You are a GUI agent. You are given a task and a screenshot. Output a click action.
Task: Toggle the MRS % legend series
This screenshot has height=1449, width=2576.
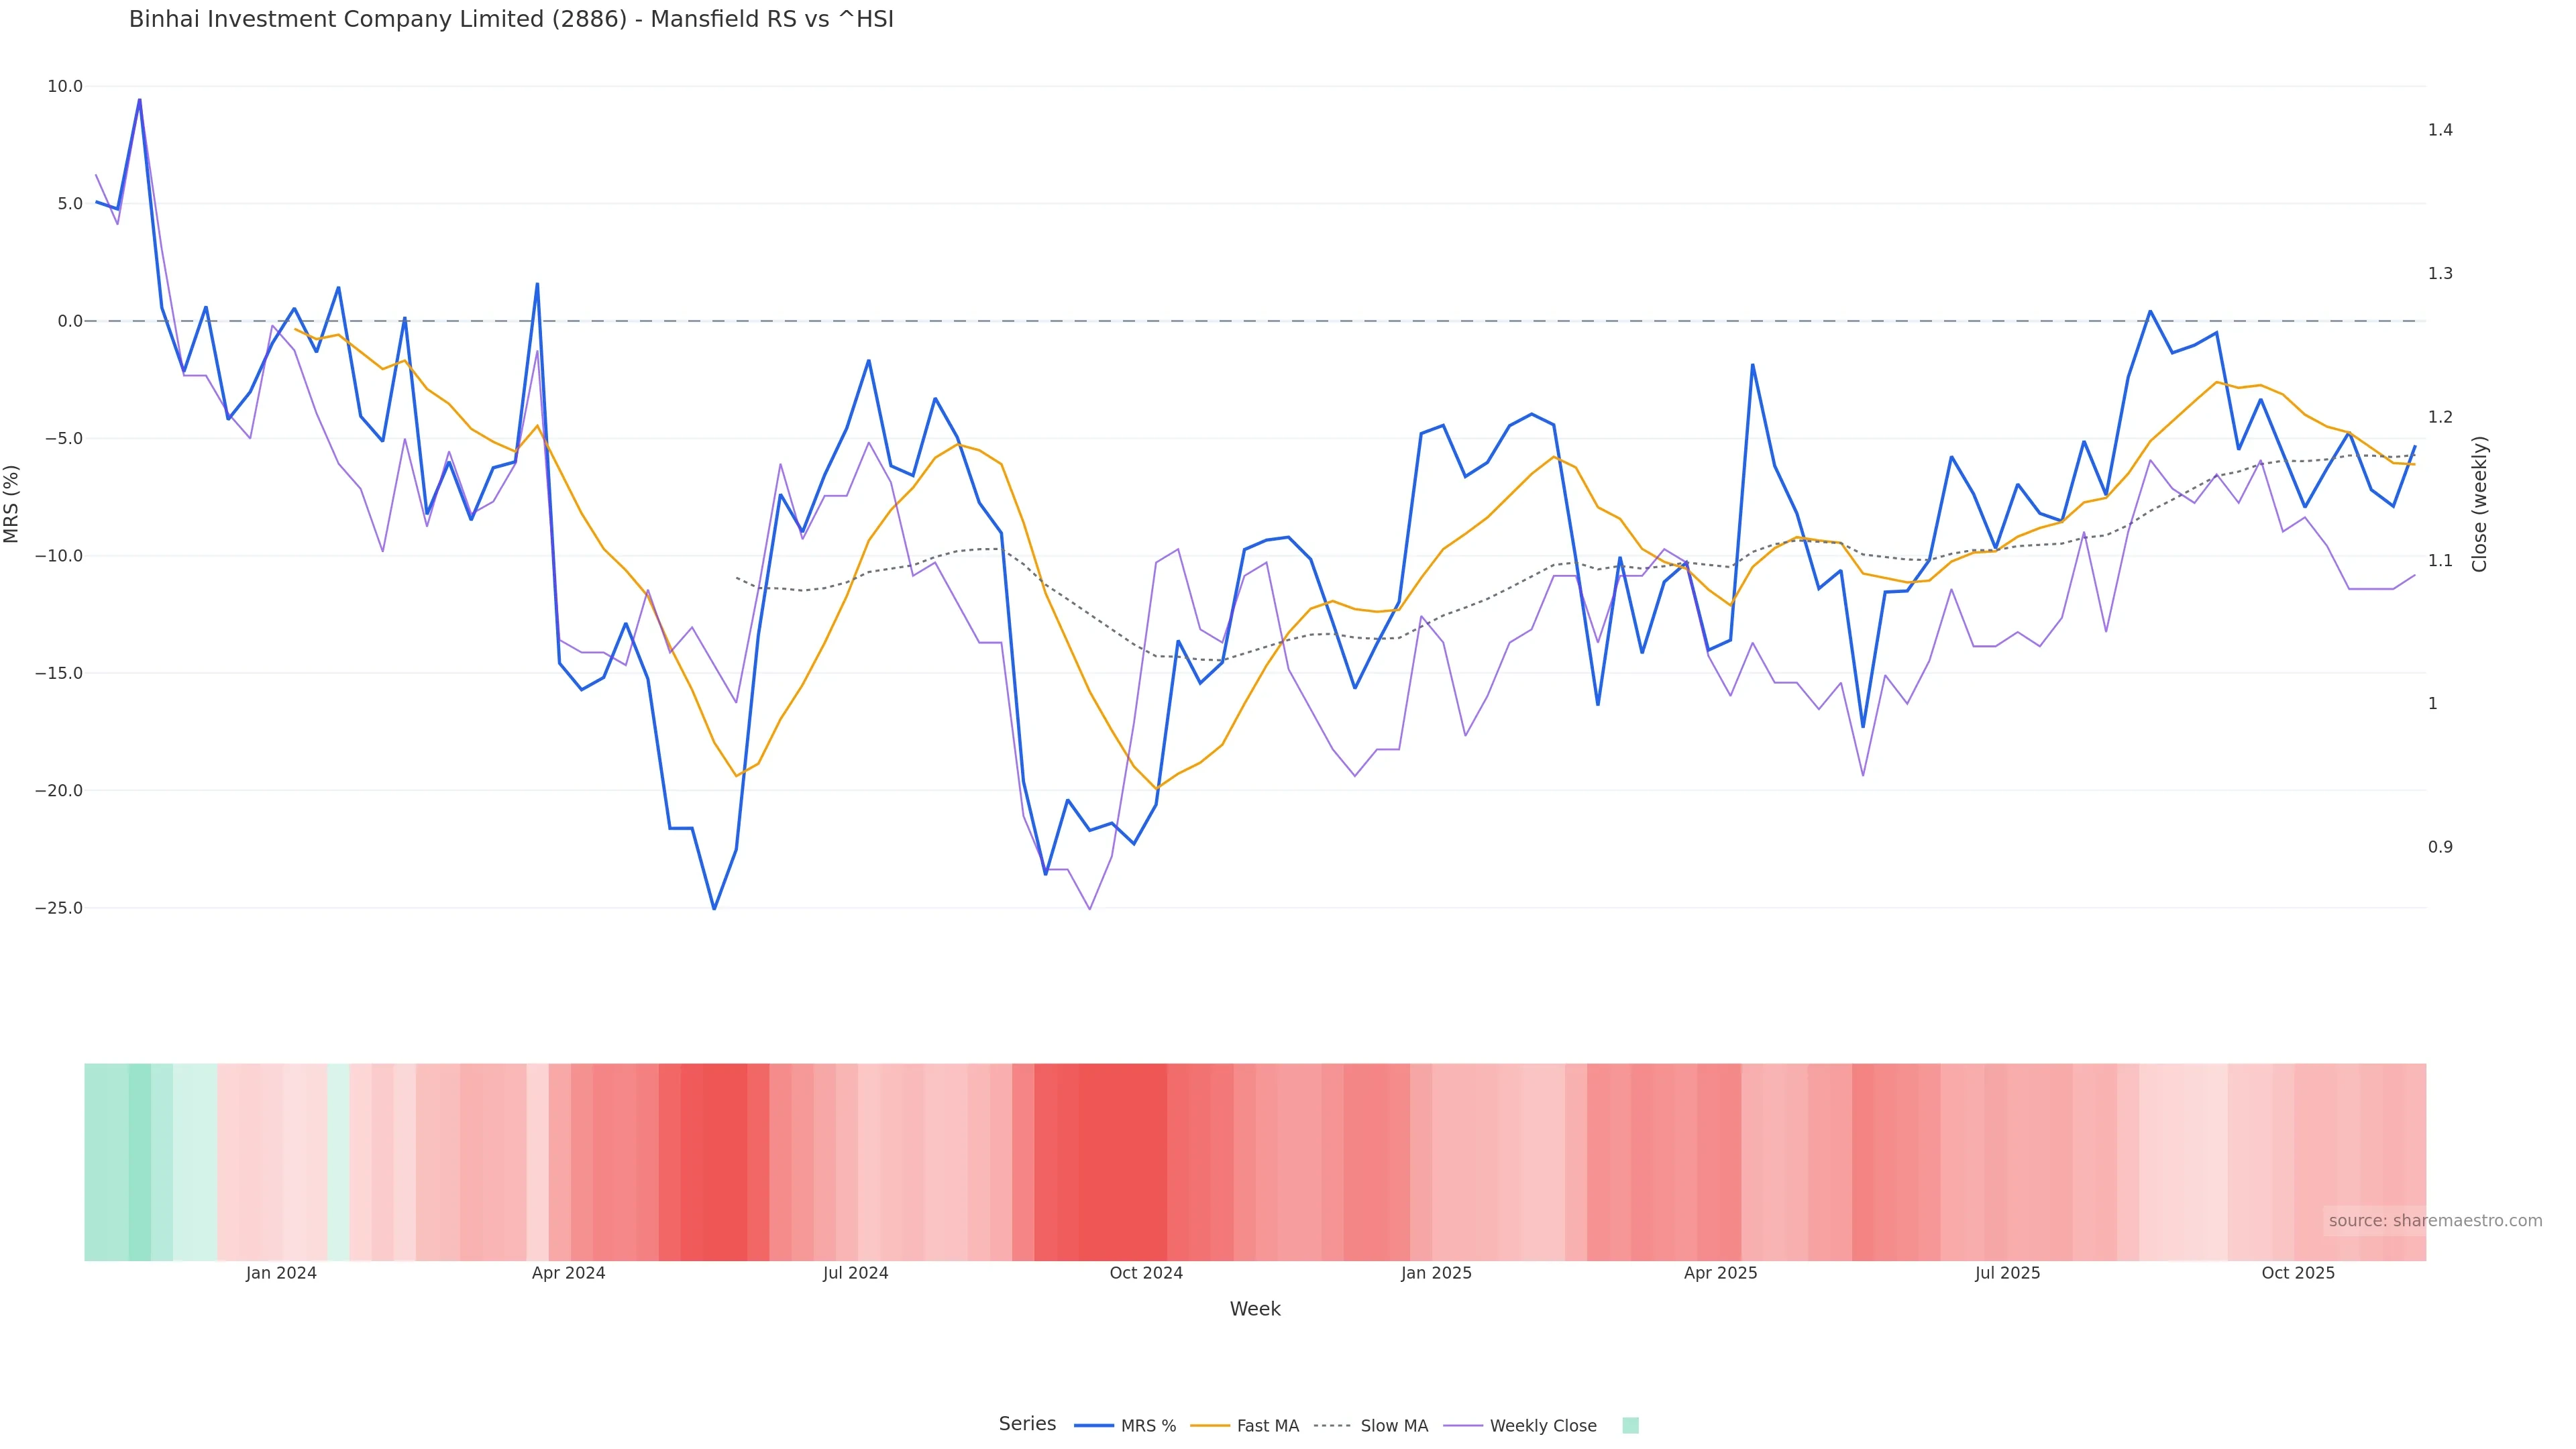pos(1147,1426)
